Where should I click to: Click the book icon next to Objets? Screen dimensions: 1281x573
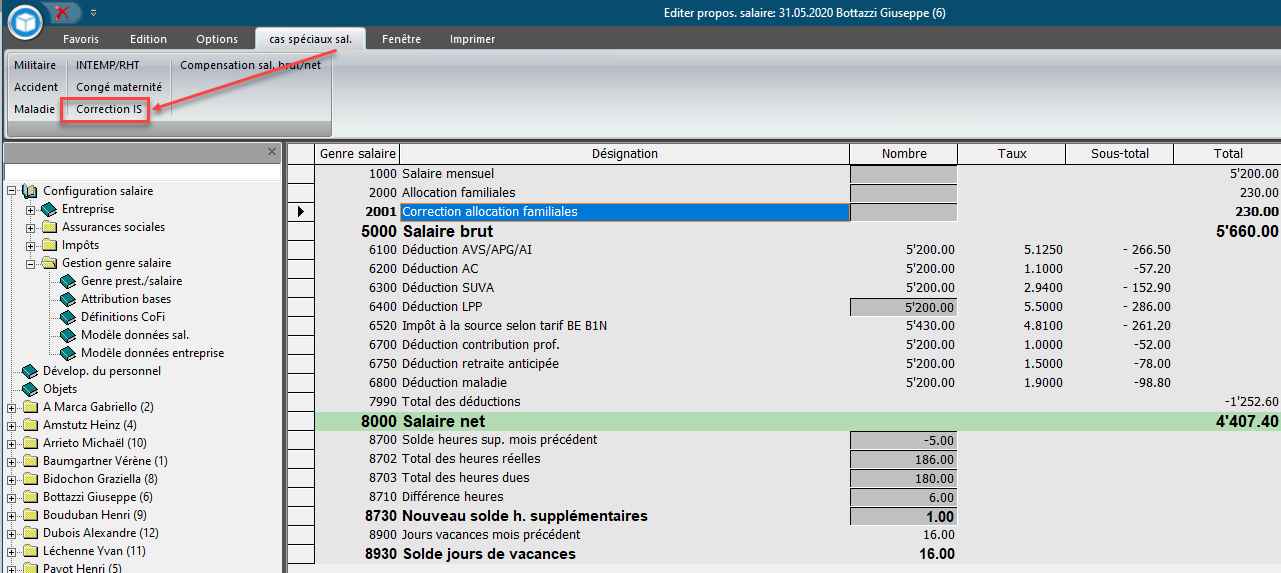30,389
